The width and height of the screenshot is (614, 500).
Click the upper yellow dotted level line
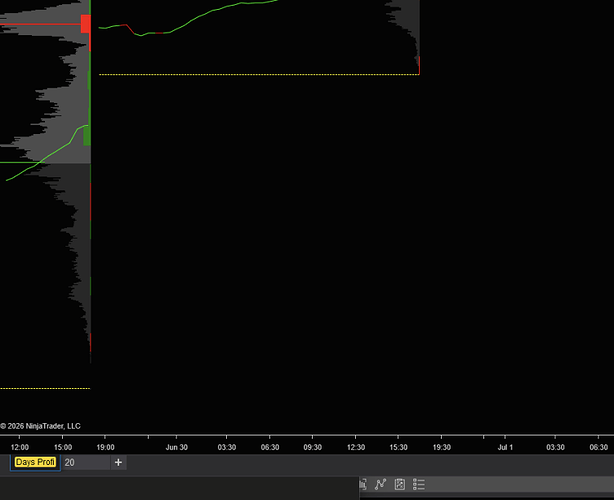tap(259, 74)
